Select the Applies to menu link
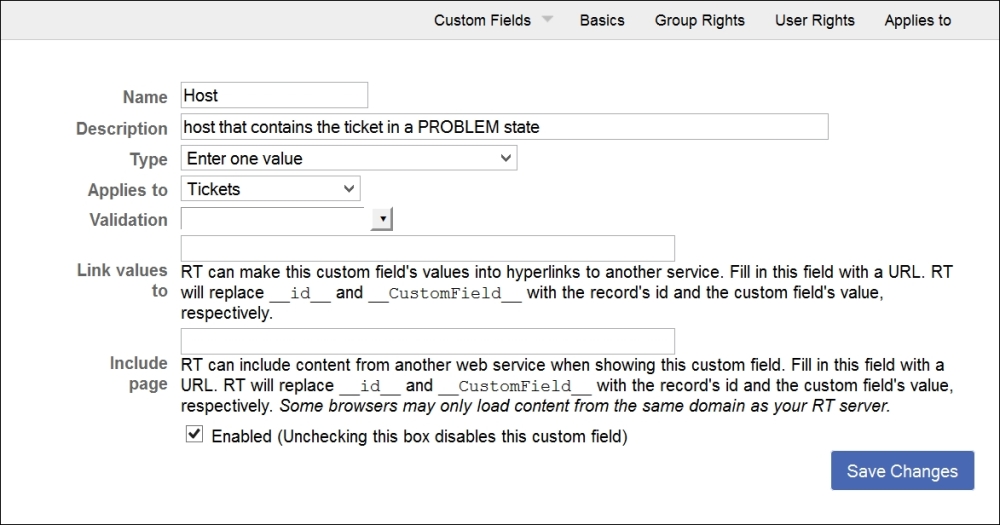The height and width of the screenshot is (525, 1000). [x=918, y=20]
